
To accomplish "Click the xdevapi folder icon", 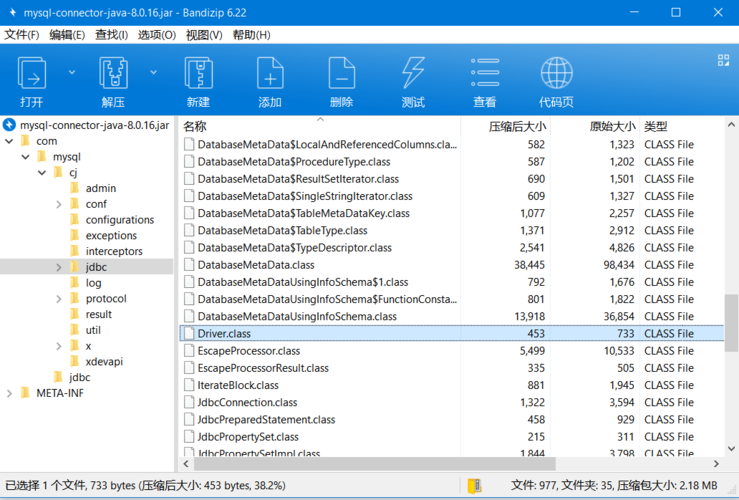I will pyautogui.click(x=74, y=361).
